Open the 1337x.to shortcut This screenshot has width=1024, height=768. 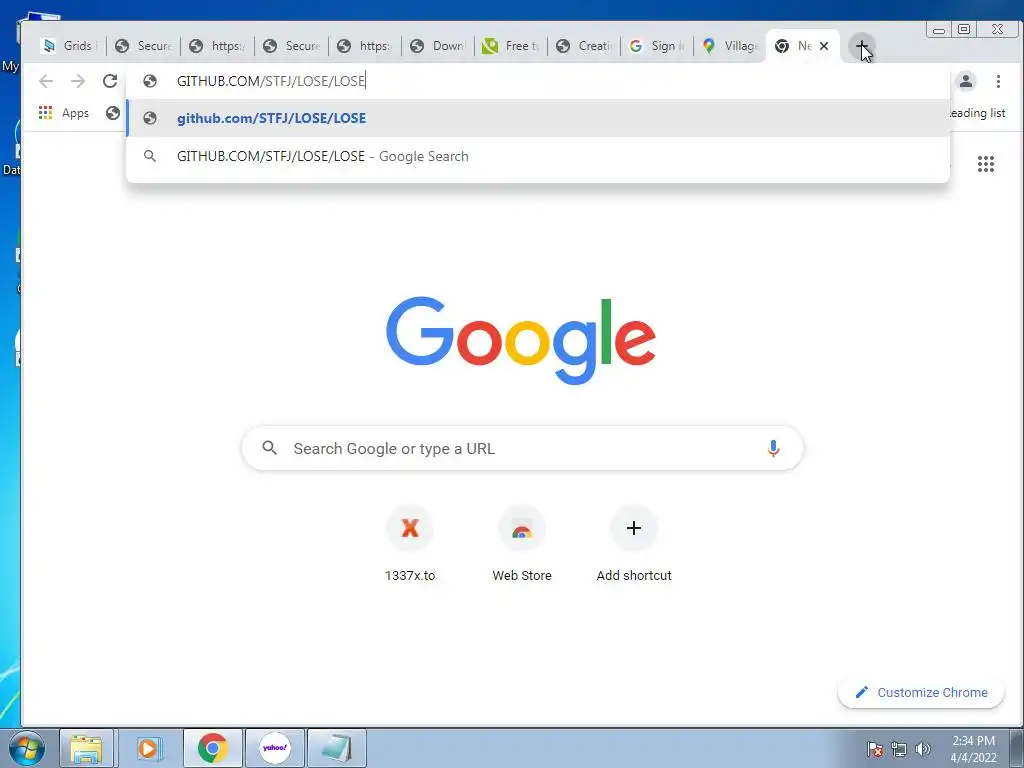tap(410, 544)
